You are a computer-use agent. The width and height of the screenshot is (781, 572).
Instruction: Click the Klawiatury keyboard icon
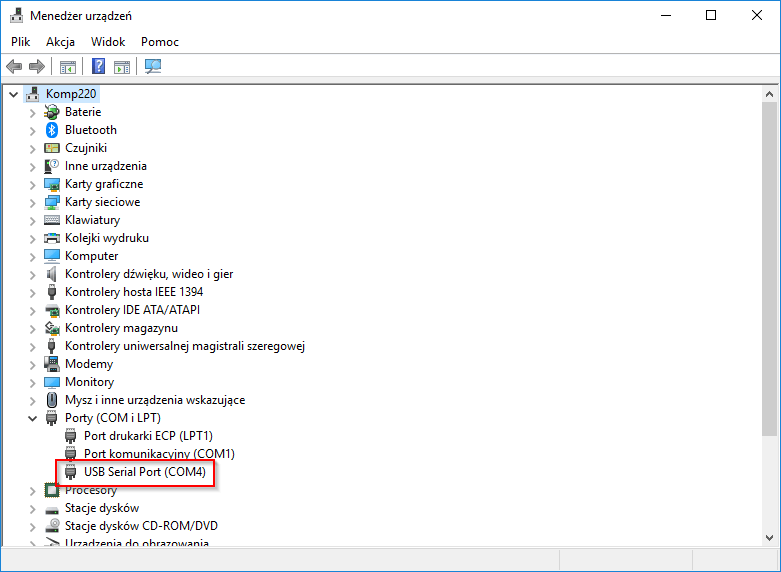(52, 220)
